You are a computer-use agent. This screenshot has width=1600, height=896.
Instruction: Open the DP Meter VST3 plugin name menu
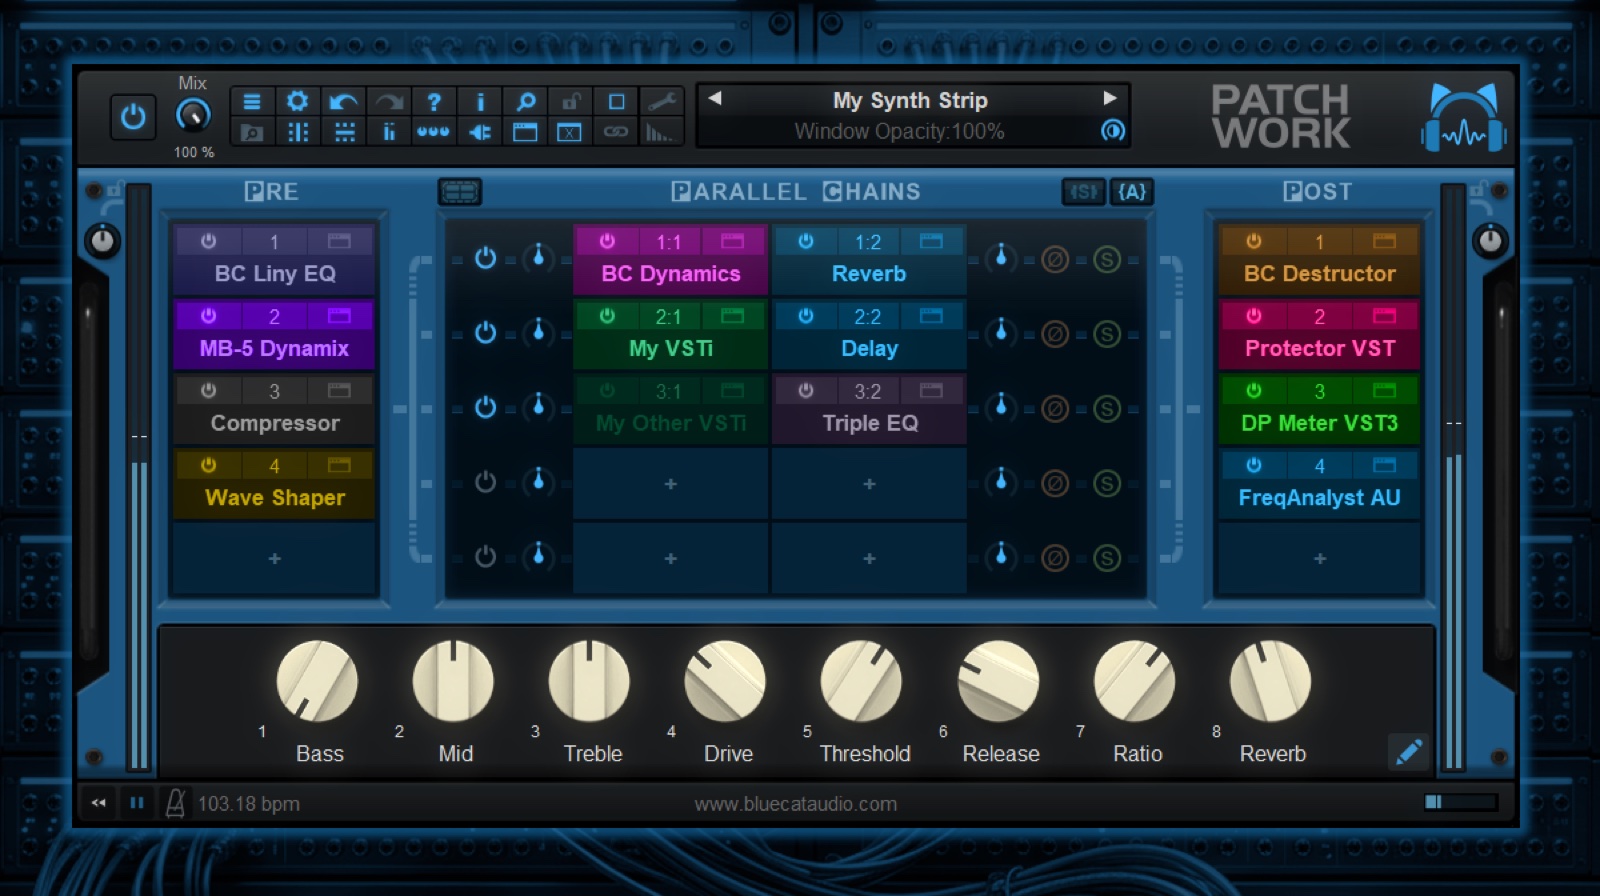coord(1320,424)
